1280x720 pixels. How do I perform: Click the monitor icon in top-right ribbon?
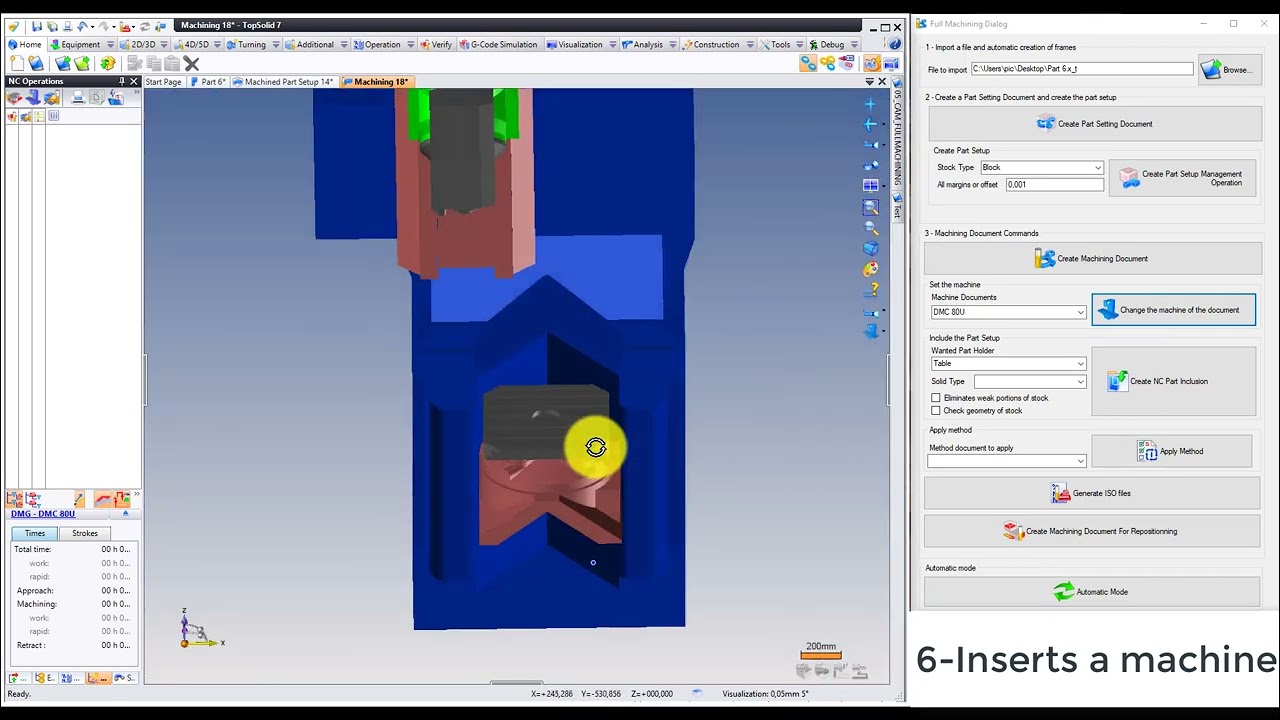(x=889, y=63)
